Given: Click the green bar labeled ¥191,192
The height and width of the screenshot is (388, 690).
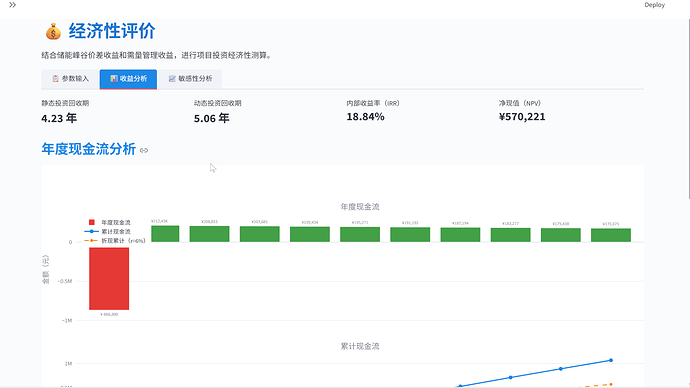Looking at the screenshot, I should coord(410,234).
